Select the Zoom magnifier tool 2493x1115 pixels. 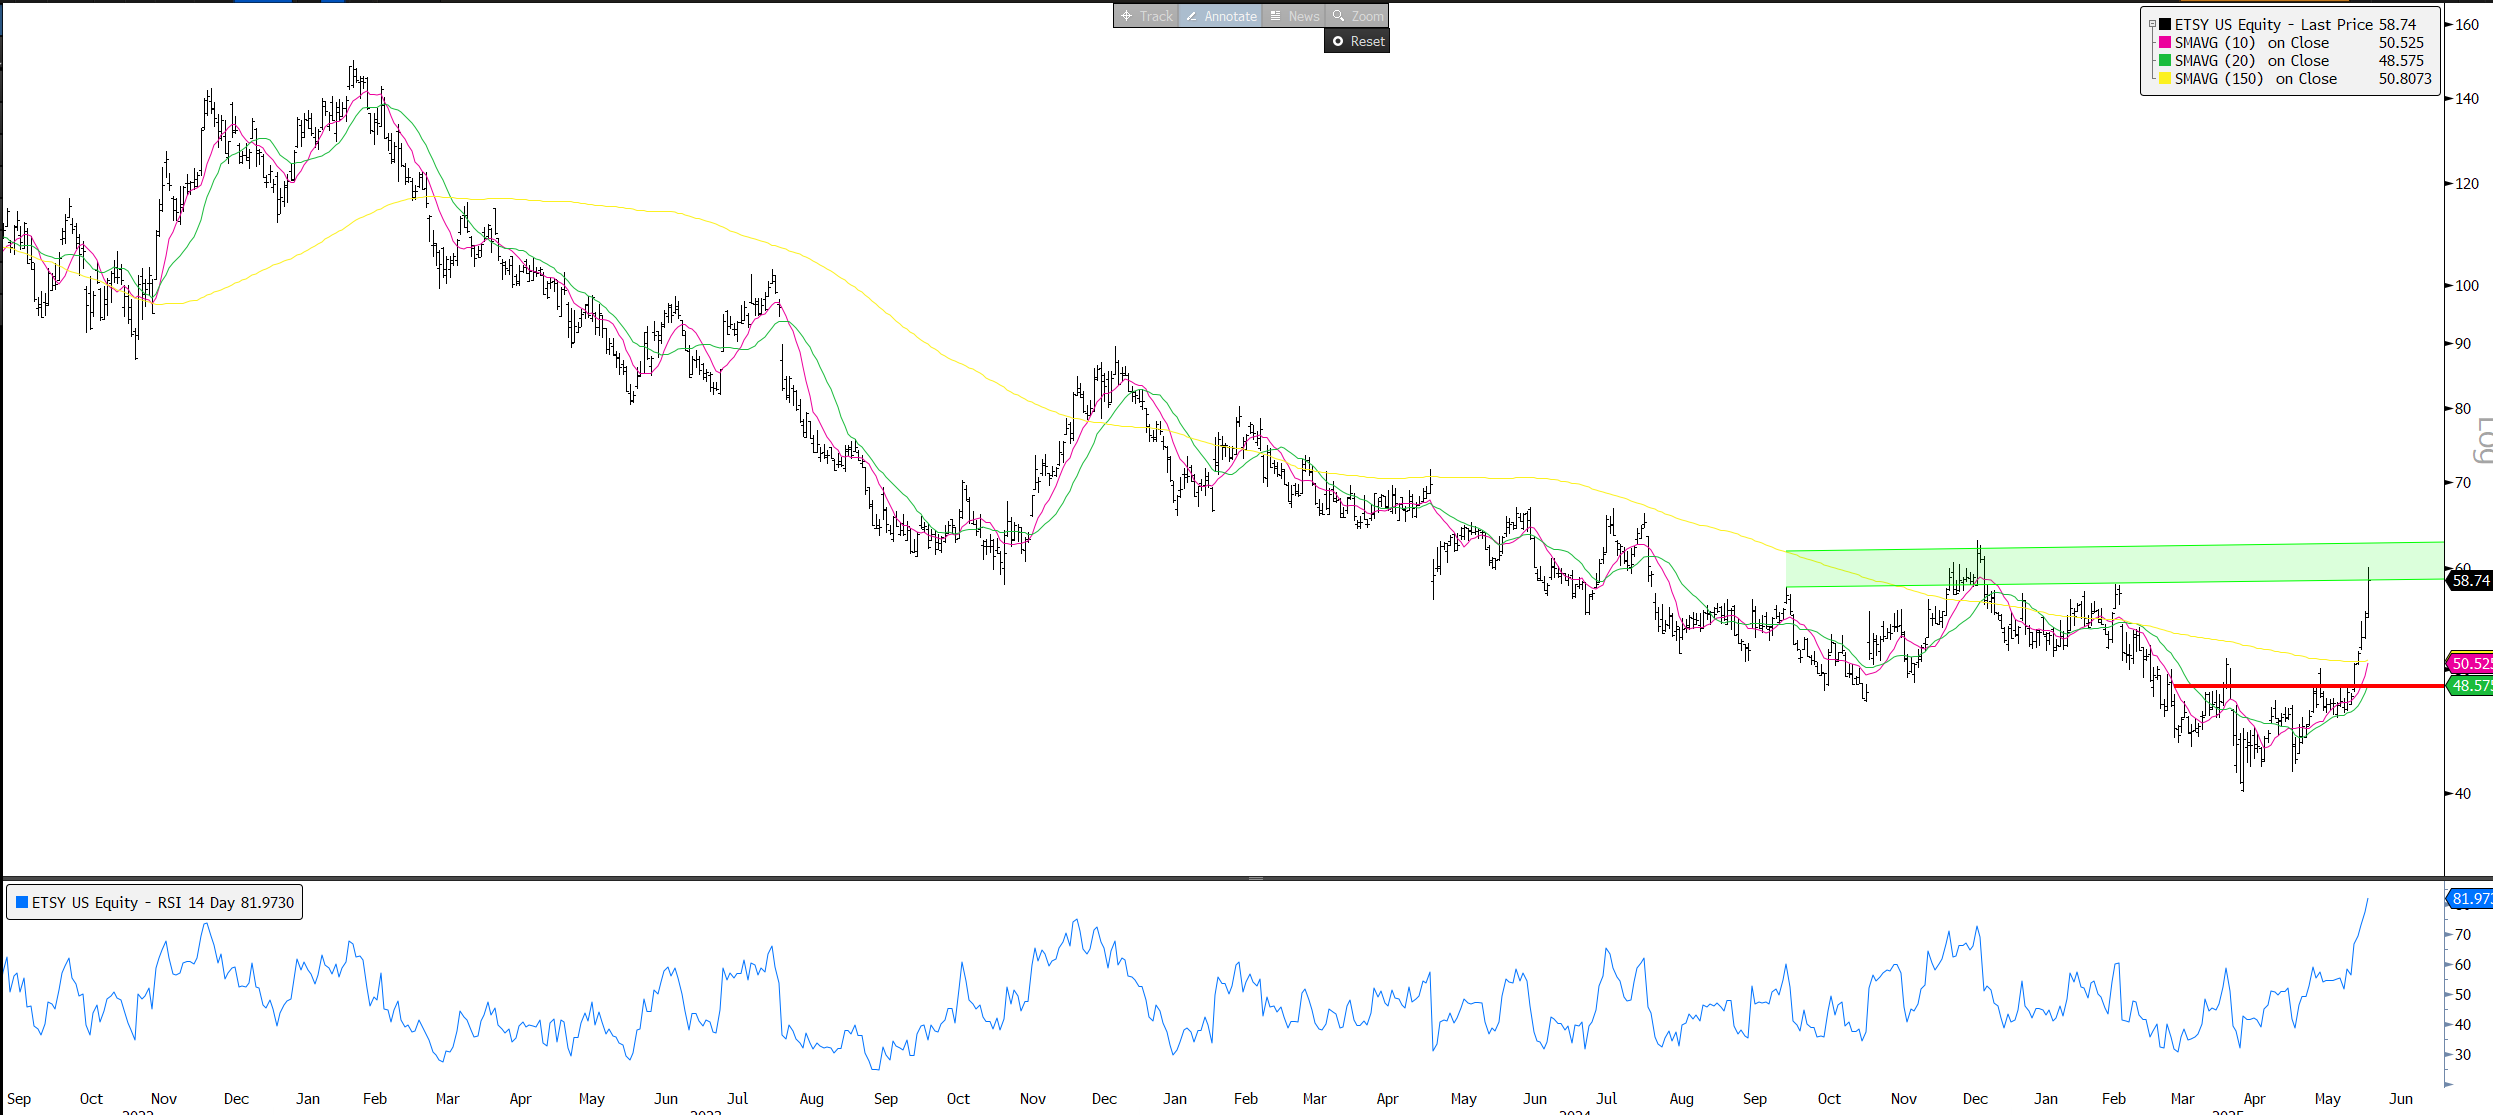pyautogui.click(x=1359, y=16)
